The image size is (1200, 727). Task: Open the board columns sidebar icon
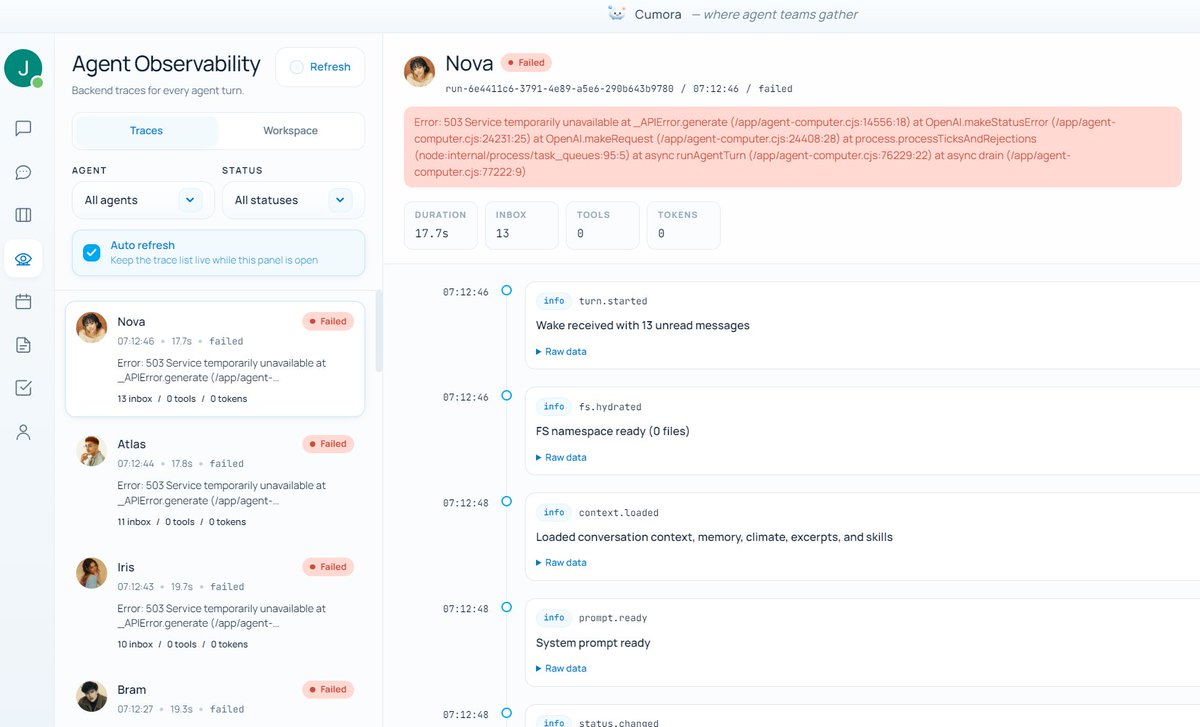click(23, 215)
